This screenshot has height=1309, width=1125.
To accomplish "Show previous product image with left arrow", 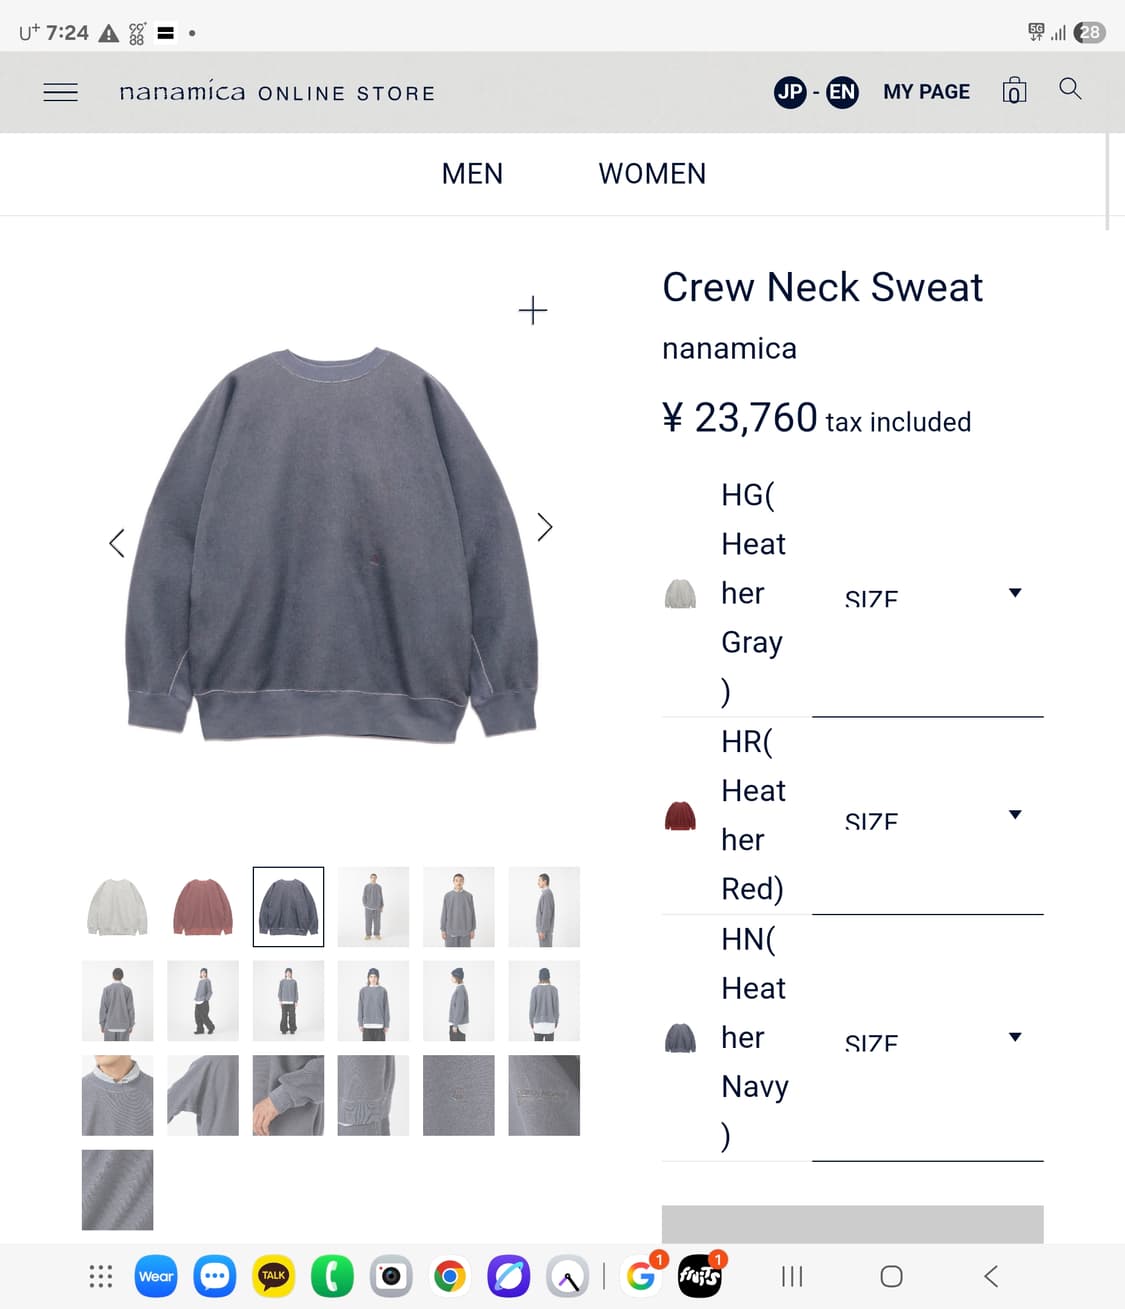I will pyautogui.click(x=116, y=543).
